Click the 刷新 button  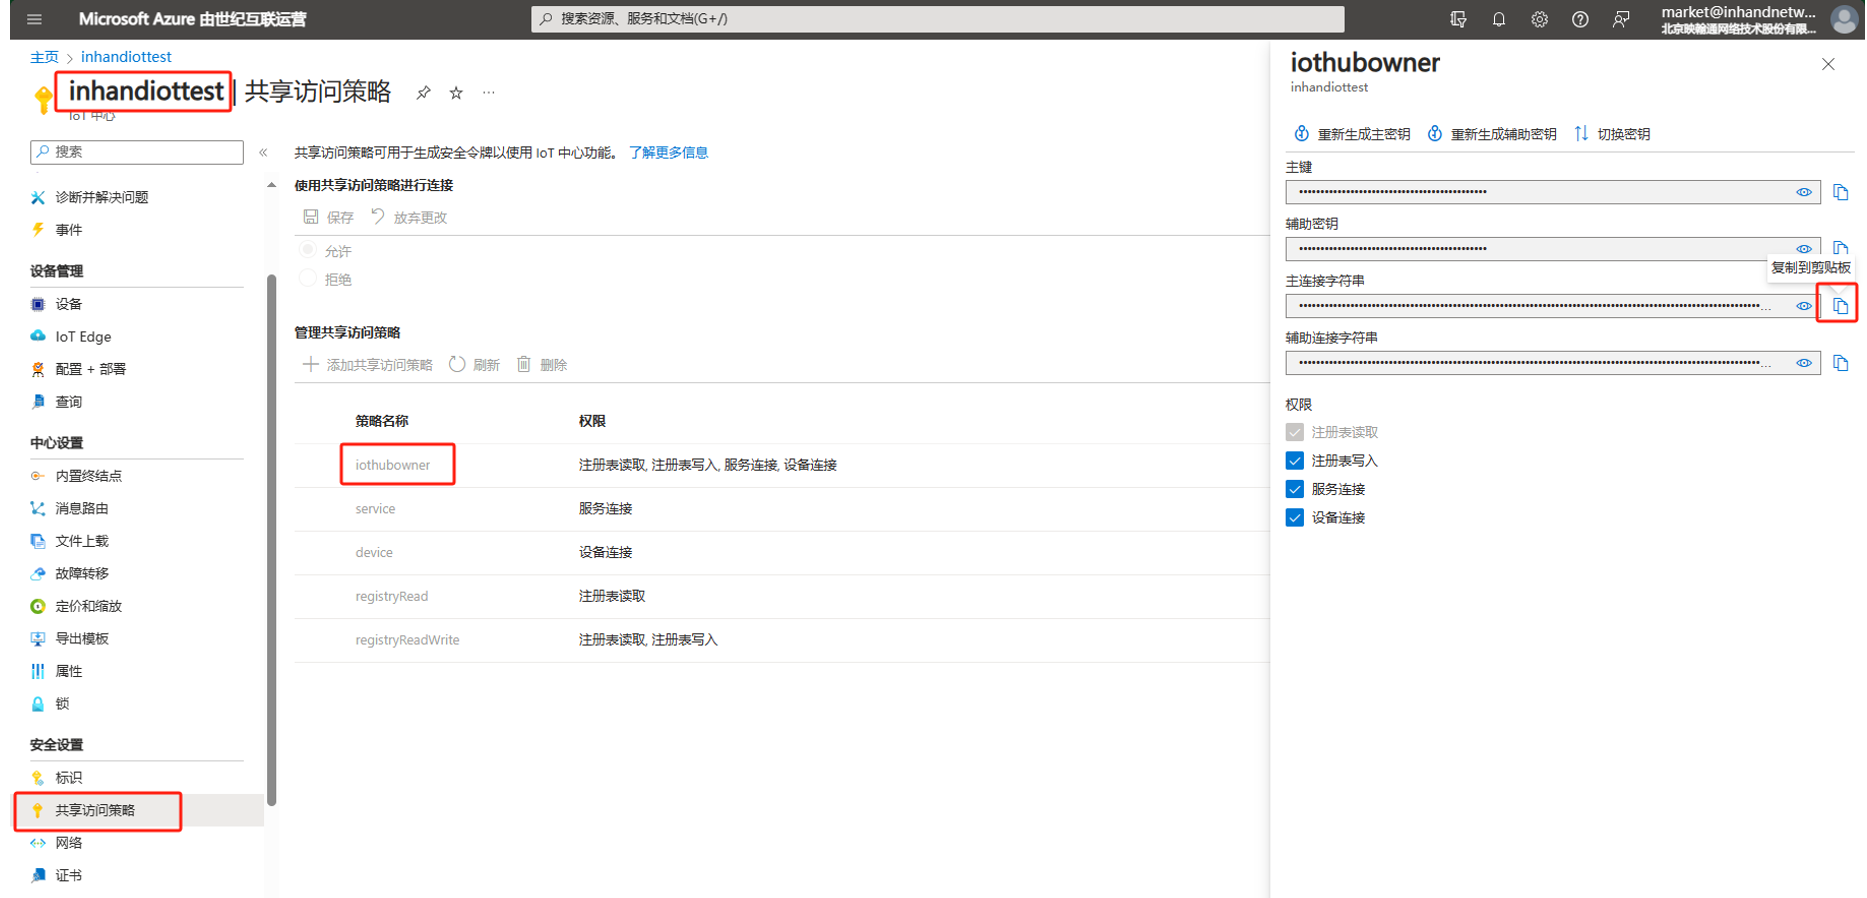pos(475,365)
